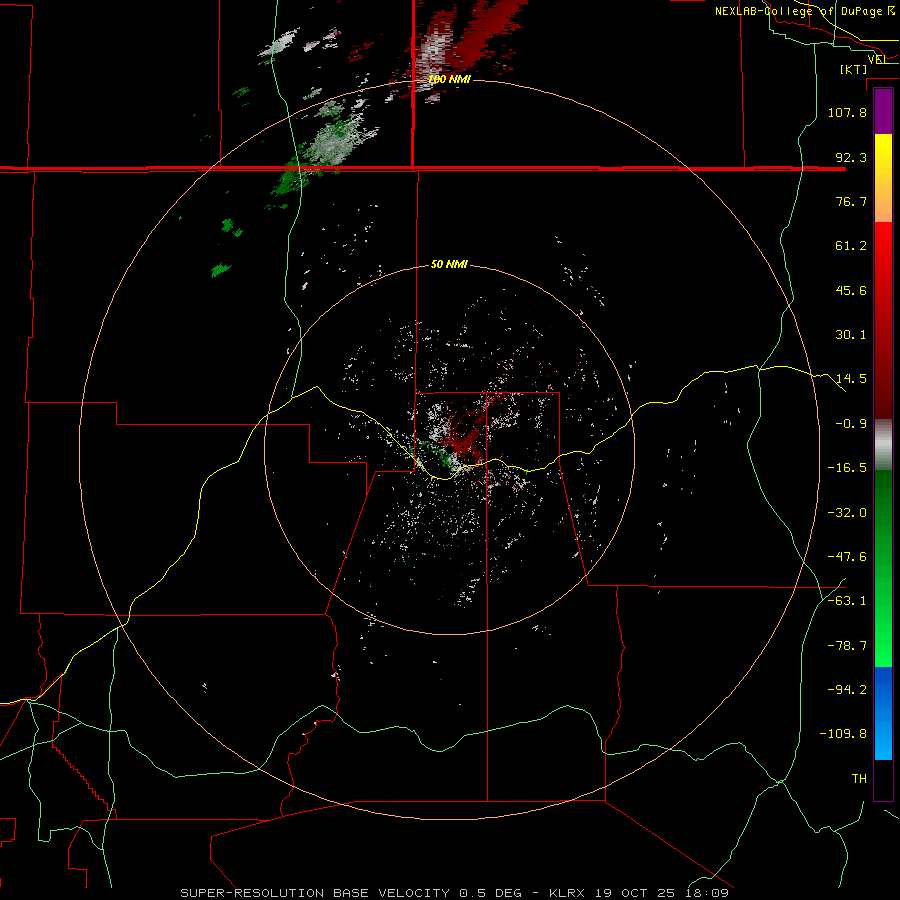Select the 45.6 value on the velocity scale
Viewport: 900px width, 900px height.
(x=851, y=290)
